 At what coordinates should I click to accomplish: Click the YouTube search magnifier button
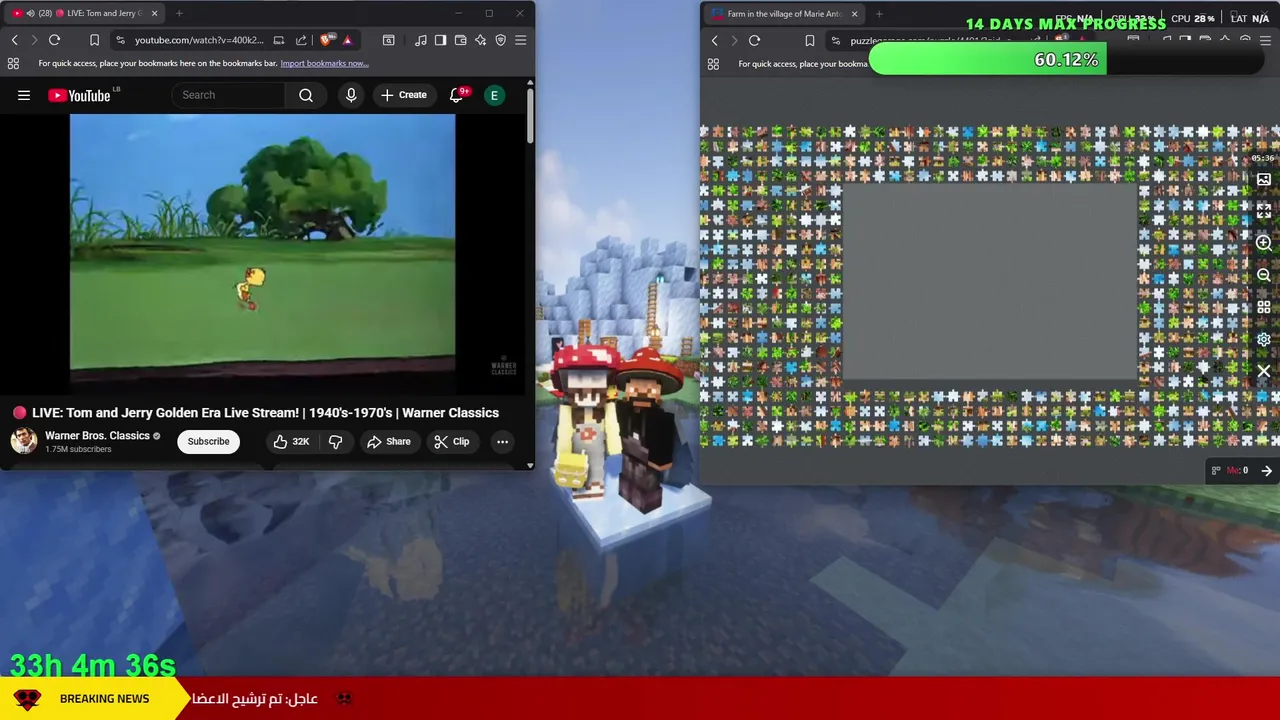(306, 95)
